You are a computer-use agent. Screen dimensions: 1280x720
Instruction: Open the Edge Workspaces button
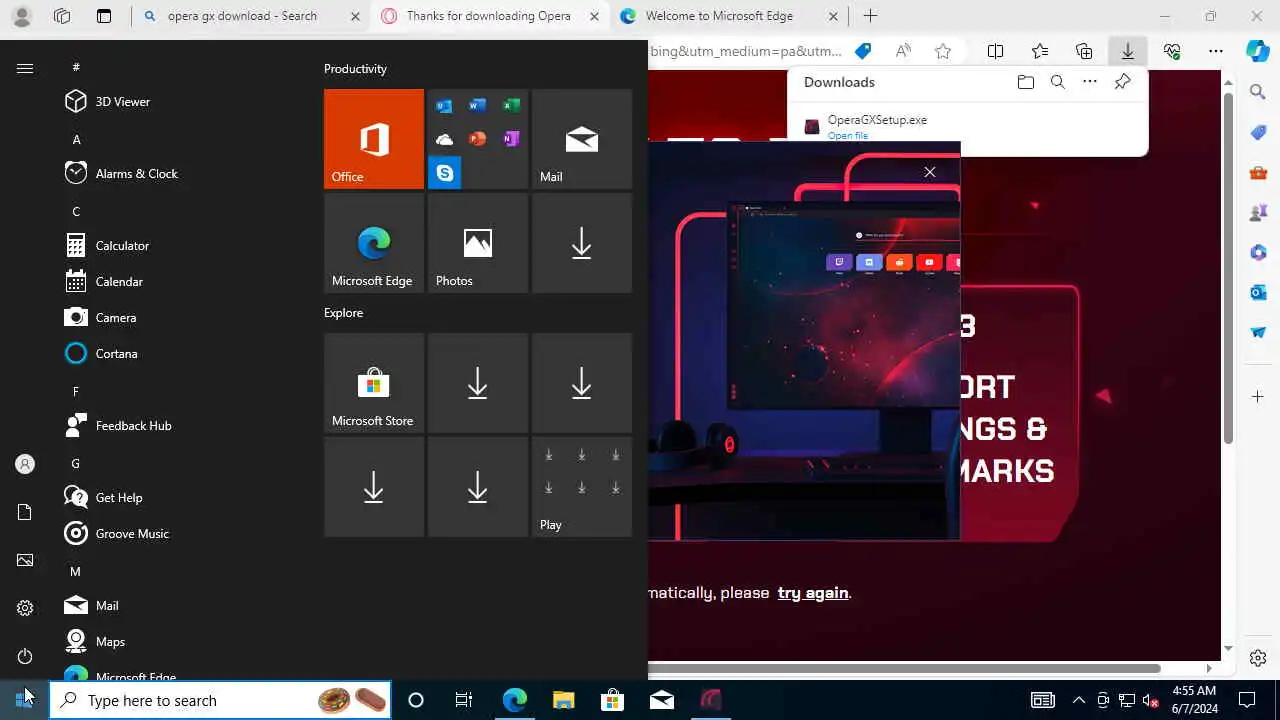(x=62, y=16)
